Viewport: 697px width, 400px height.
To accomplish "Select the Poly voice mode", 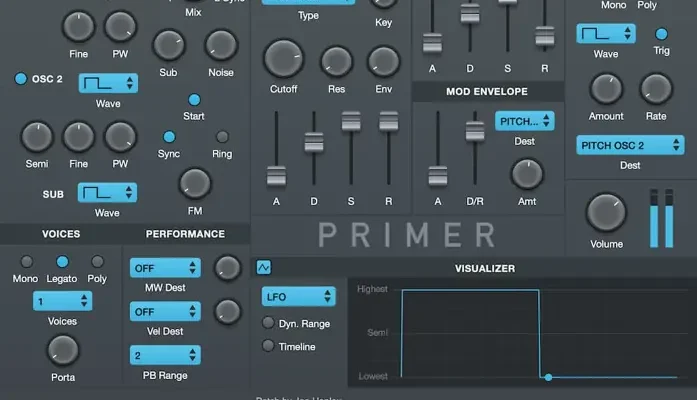I will click(98, 262).
